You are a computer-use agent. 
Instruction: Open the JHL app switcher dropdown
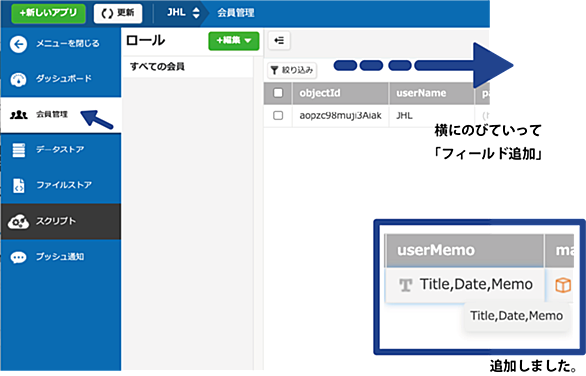pyautogui.click(x=183, y=13)
